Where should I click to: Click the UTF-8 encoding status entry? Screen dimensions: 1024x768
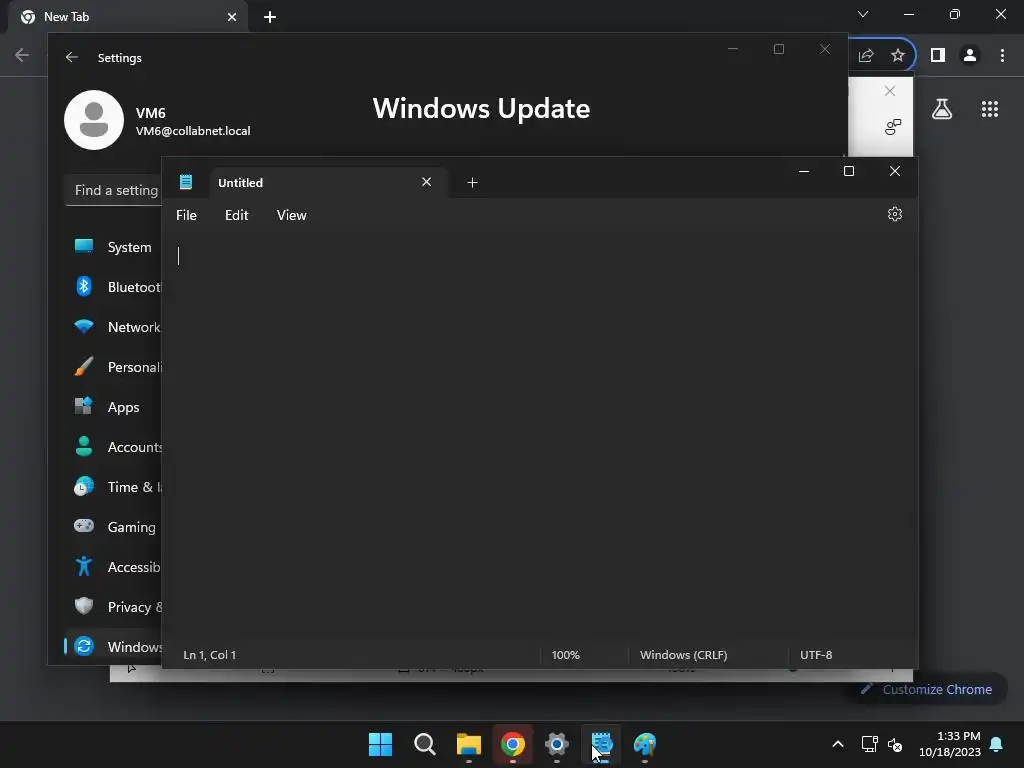[816, 655]
